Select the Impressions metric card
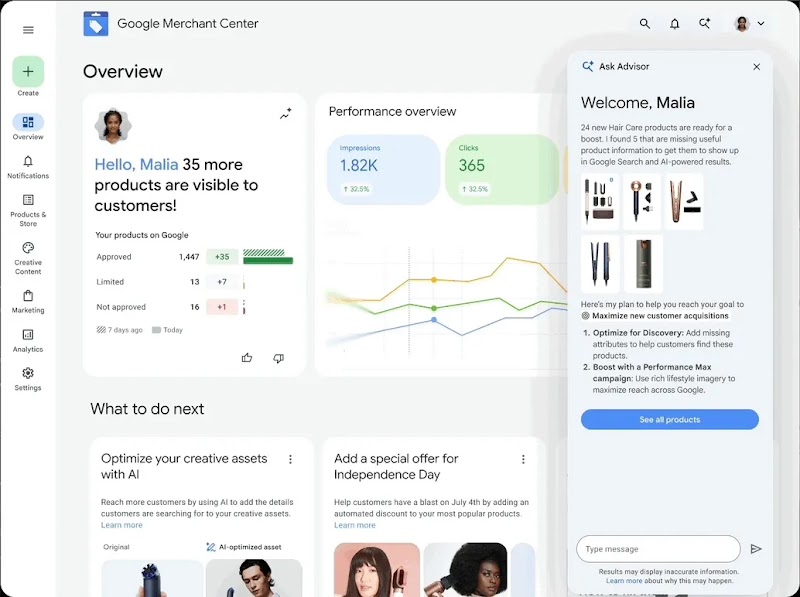Image resolution: width=800 pixels, height=597 pixels. pyautogui.click(x=384, y=170)
